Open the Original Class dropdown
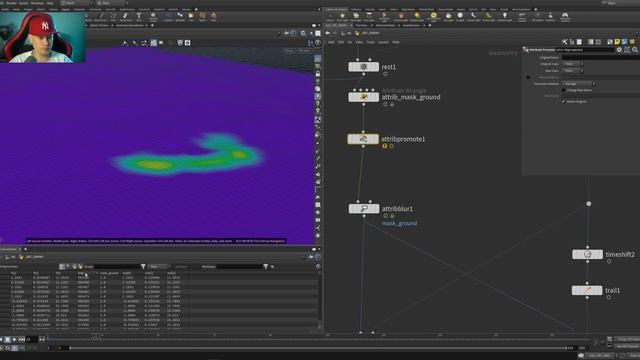This screenshot has height=360, width=640. [x=573, y=64]
